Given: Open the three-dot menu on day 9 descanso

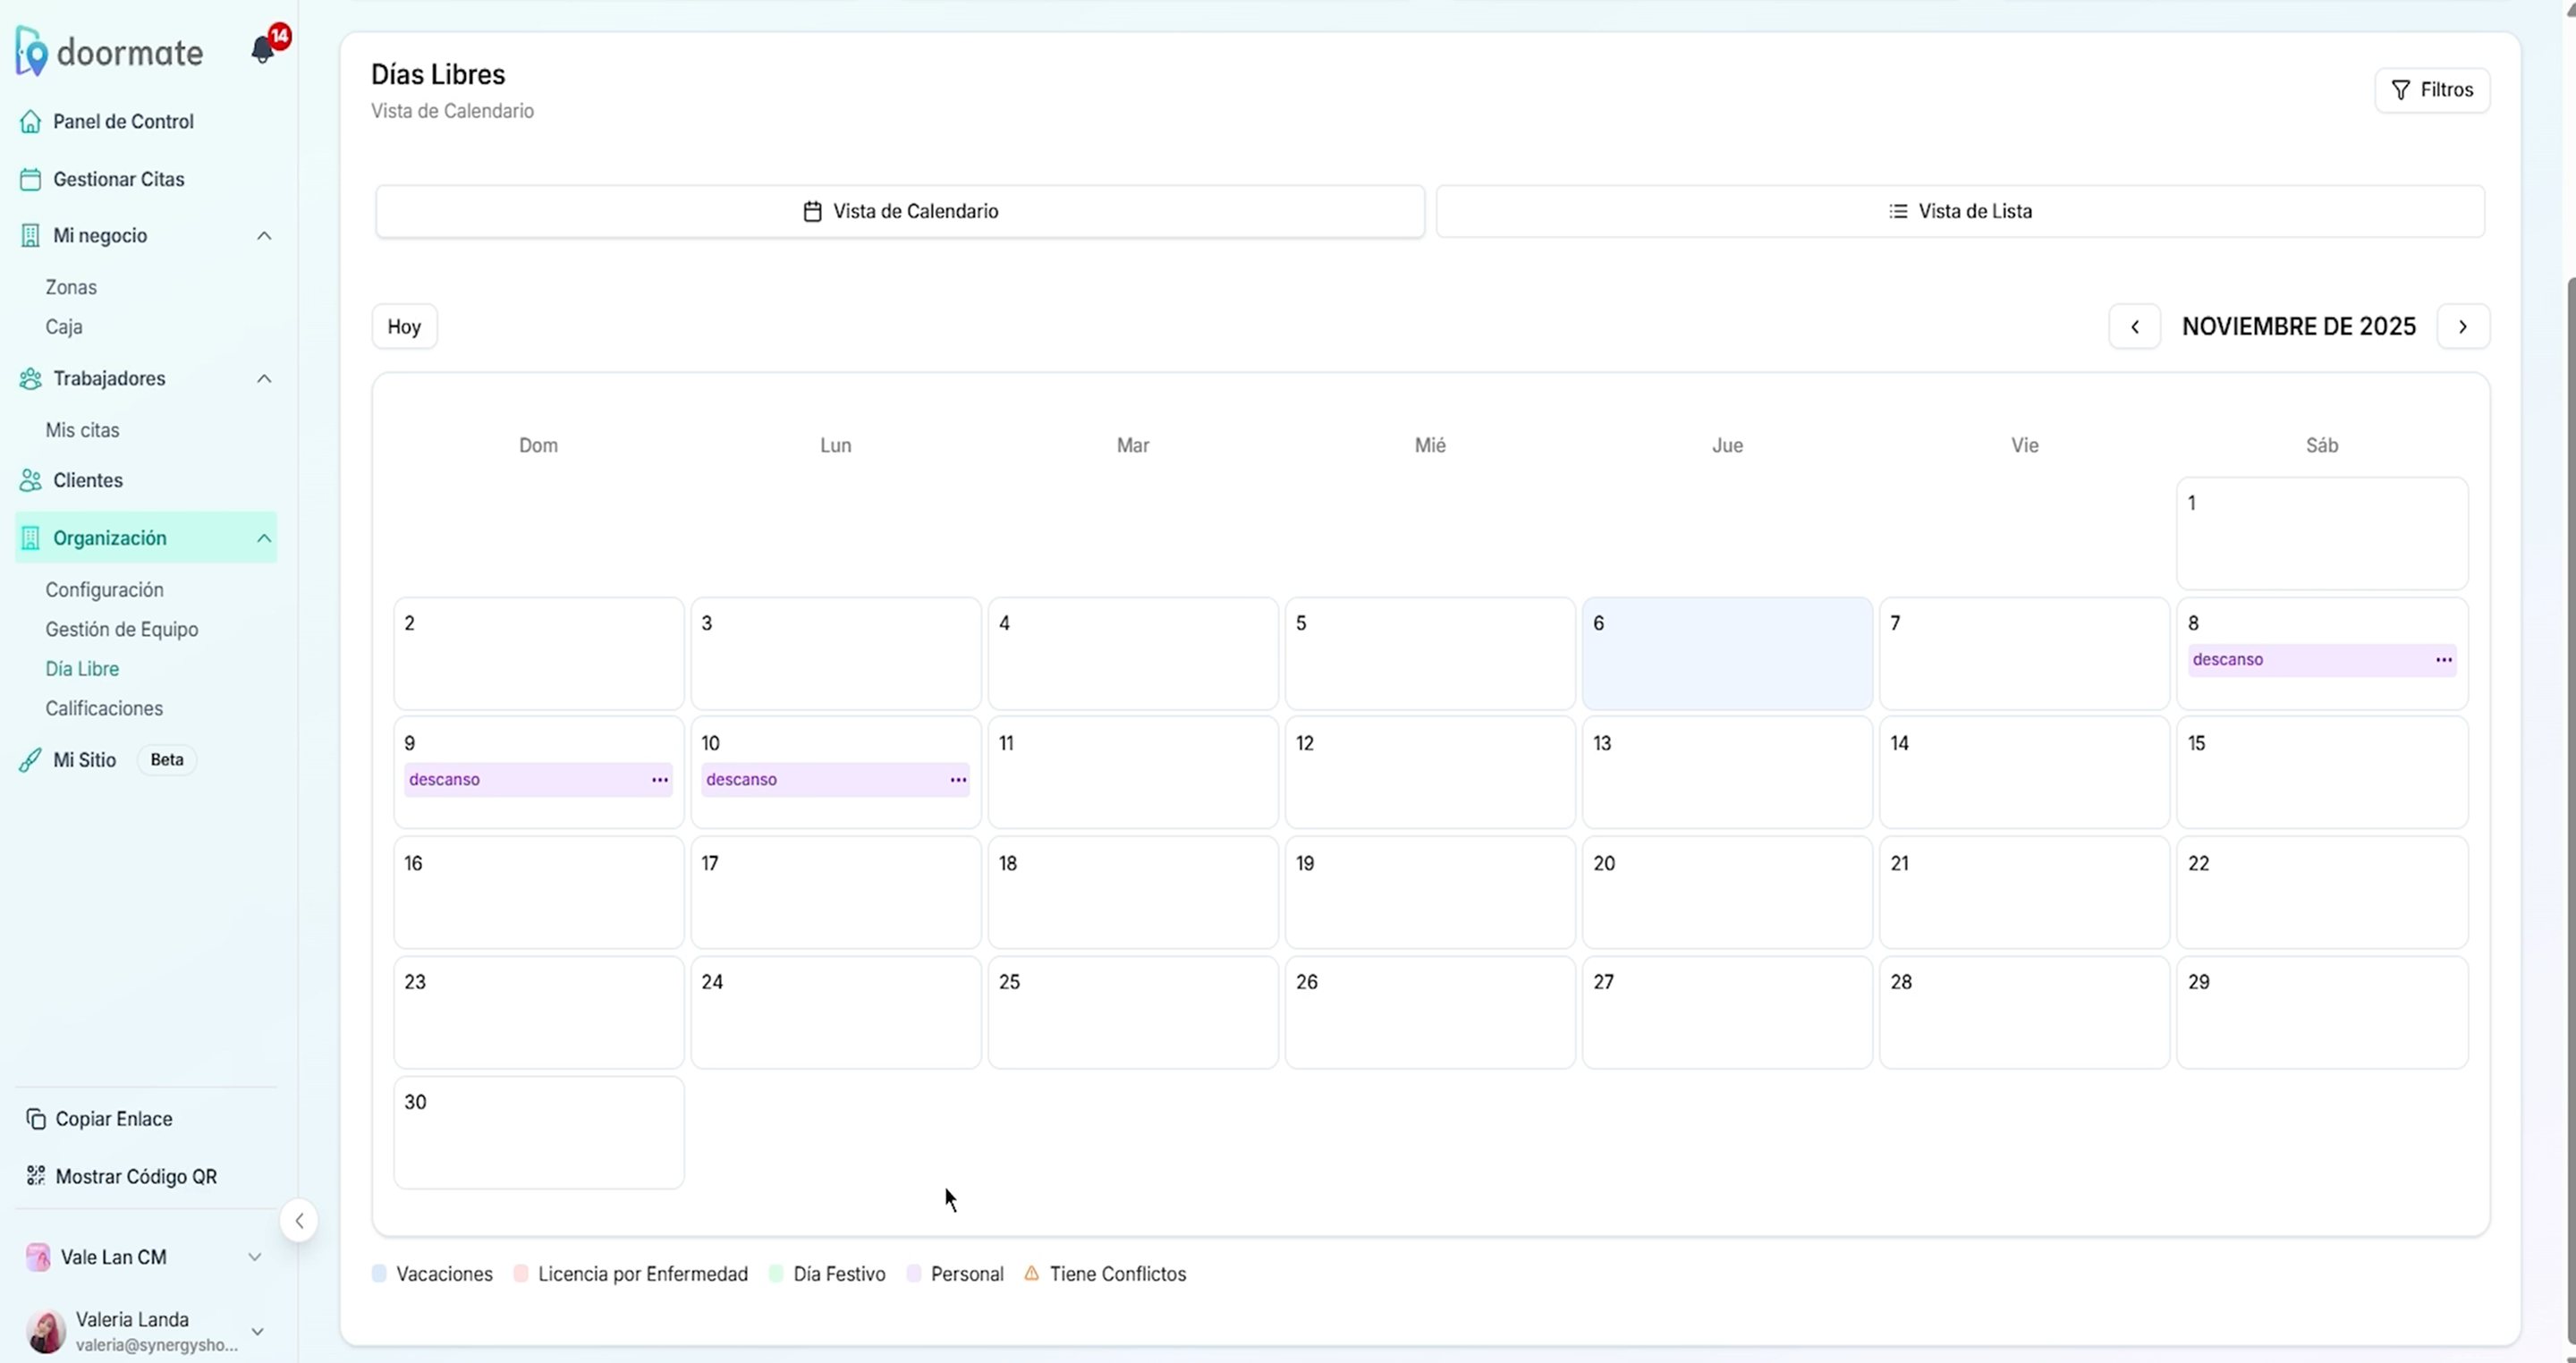Looking at the screenshot, I should 660,780.
